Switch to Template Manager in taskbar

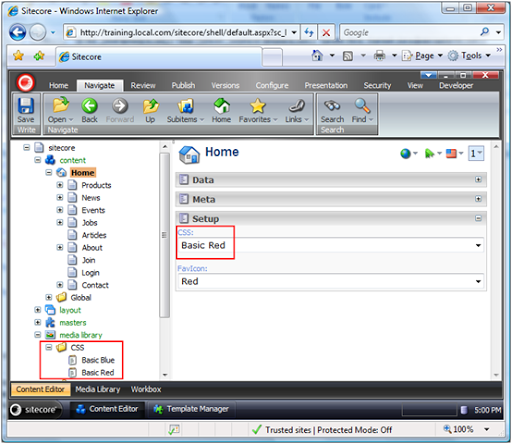pyautogui.click(x=191, y=409)
